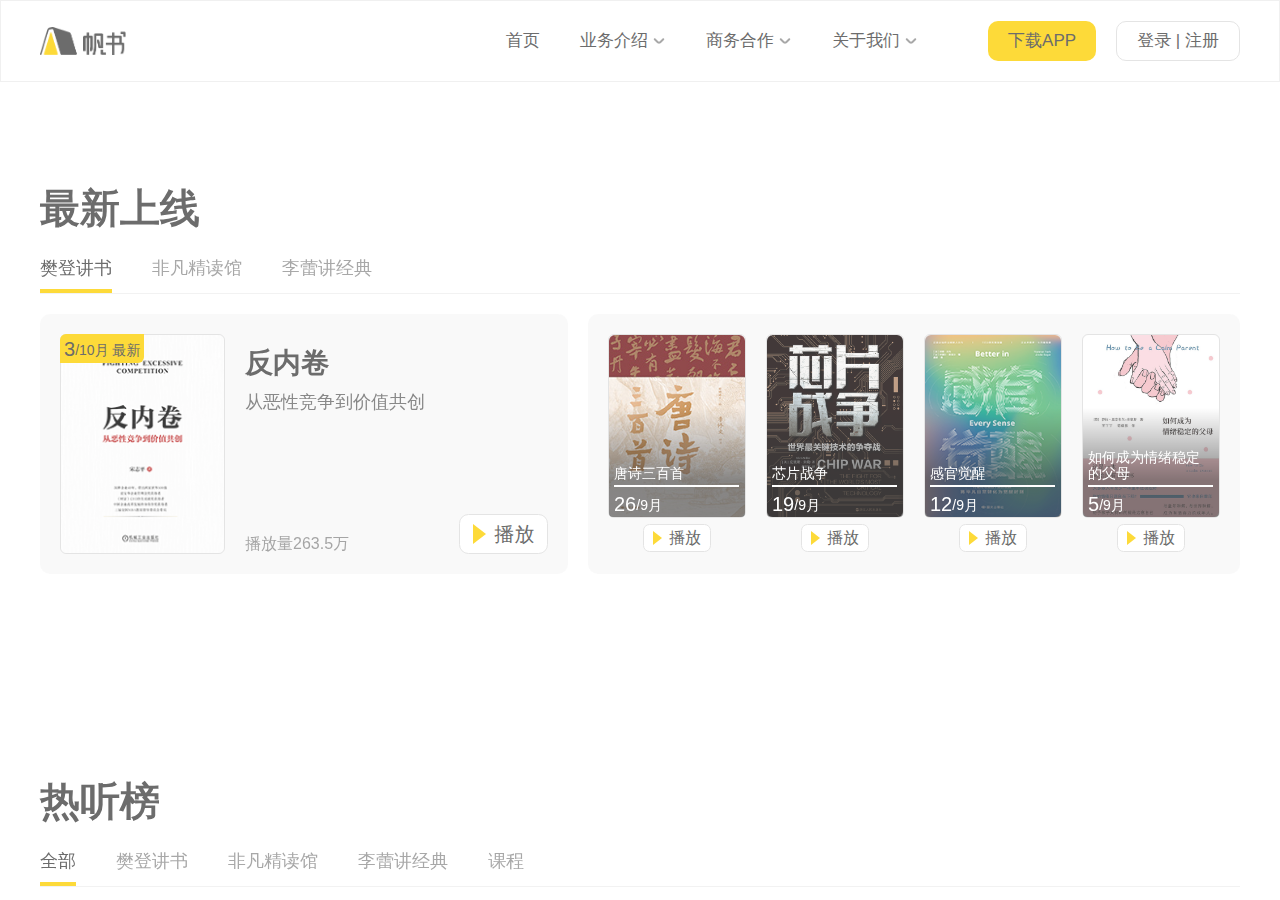
Task: Select 全部 tab under 热听榜
Action: pyautogui.click(x=58, y=861)
